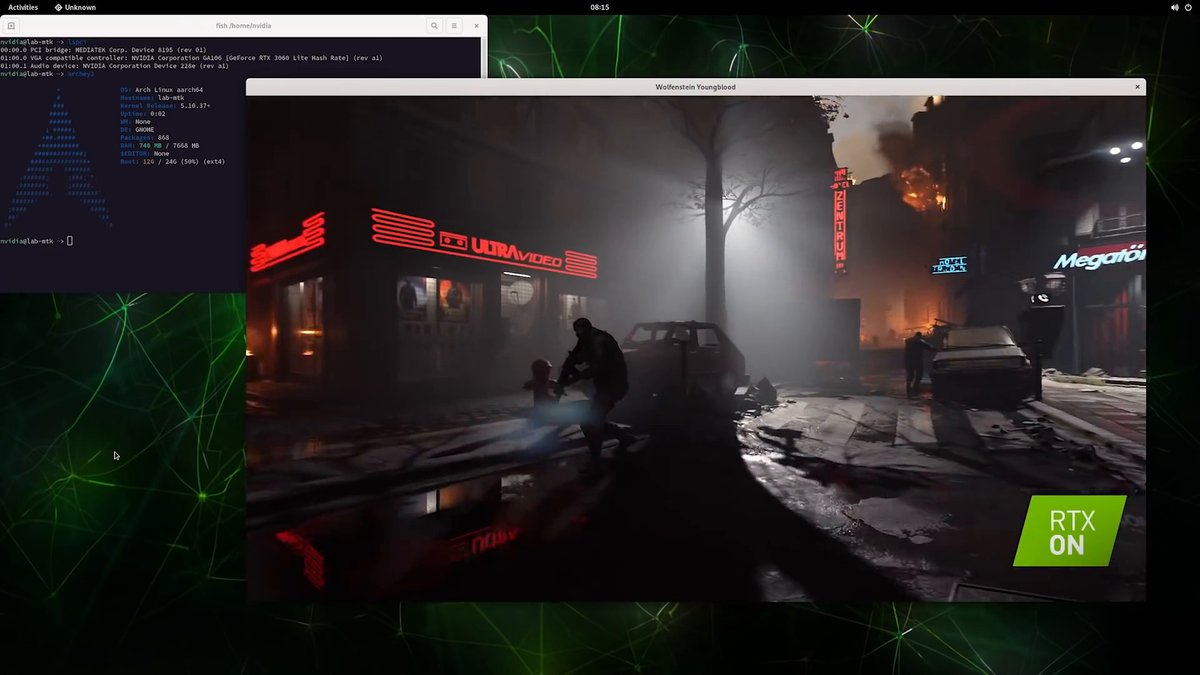Click the RTX ON badge in the game
Viewport: 1200px width, 675px height.
click(x=1068, y=530)
